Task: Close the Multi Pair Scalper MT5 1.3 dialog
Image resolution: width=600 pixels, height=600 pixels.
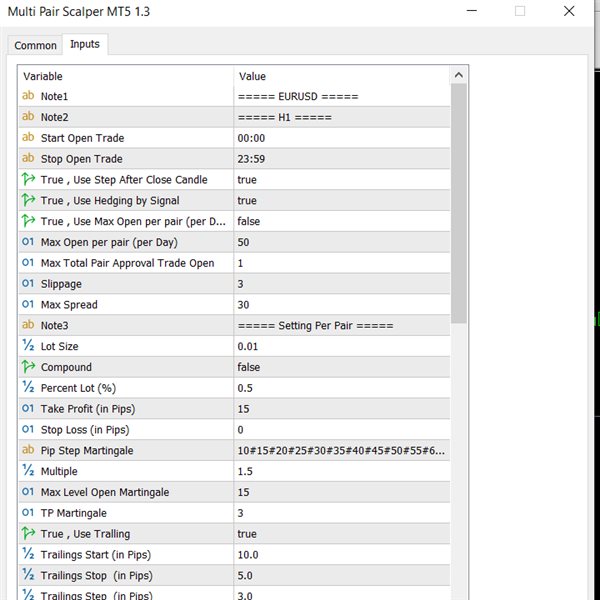Action: pyautogui.click(x=569, y=11)
